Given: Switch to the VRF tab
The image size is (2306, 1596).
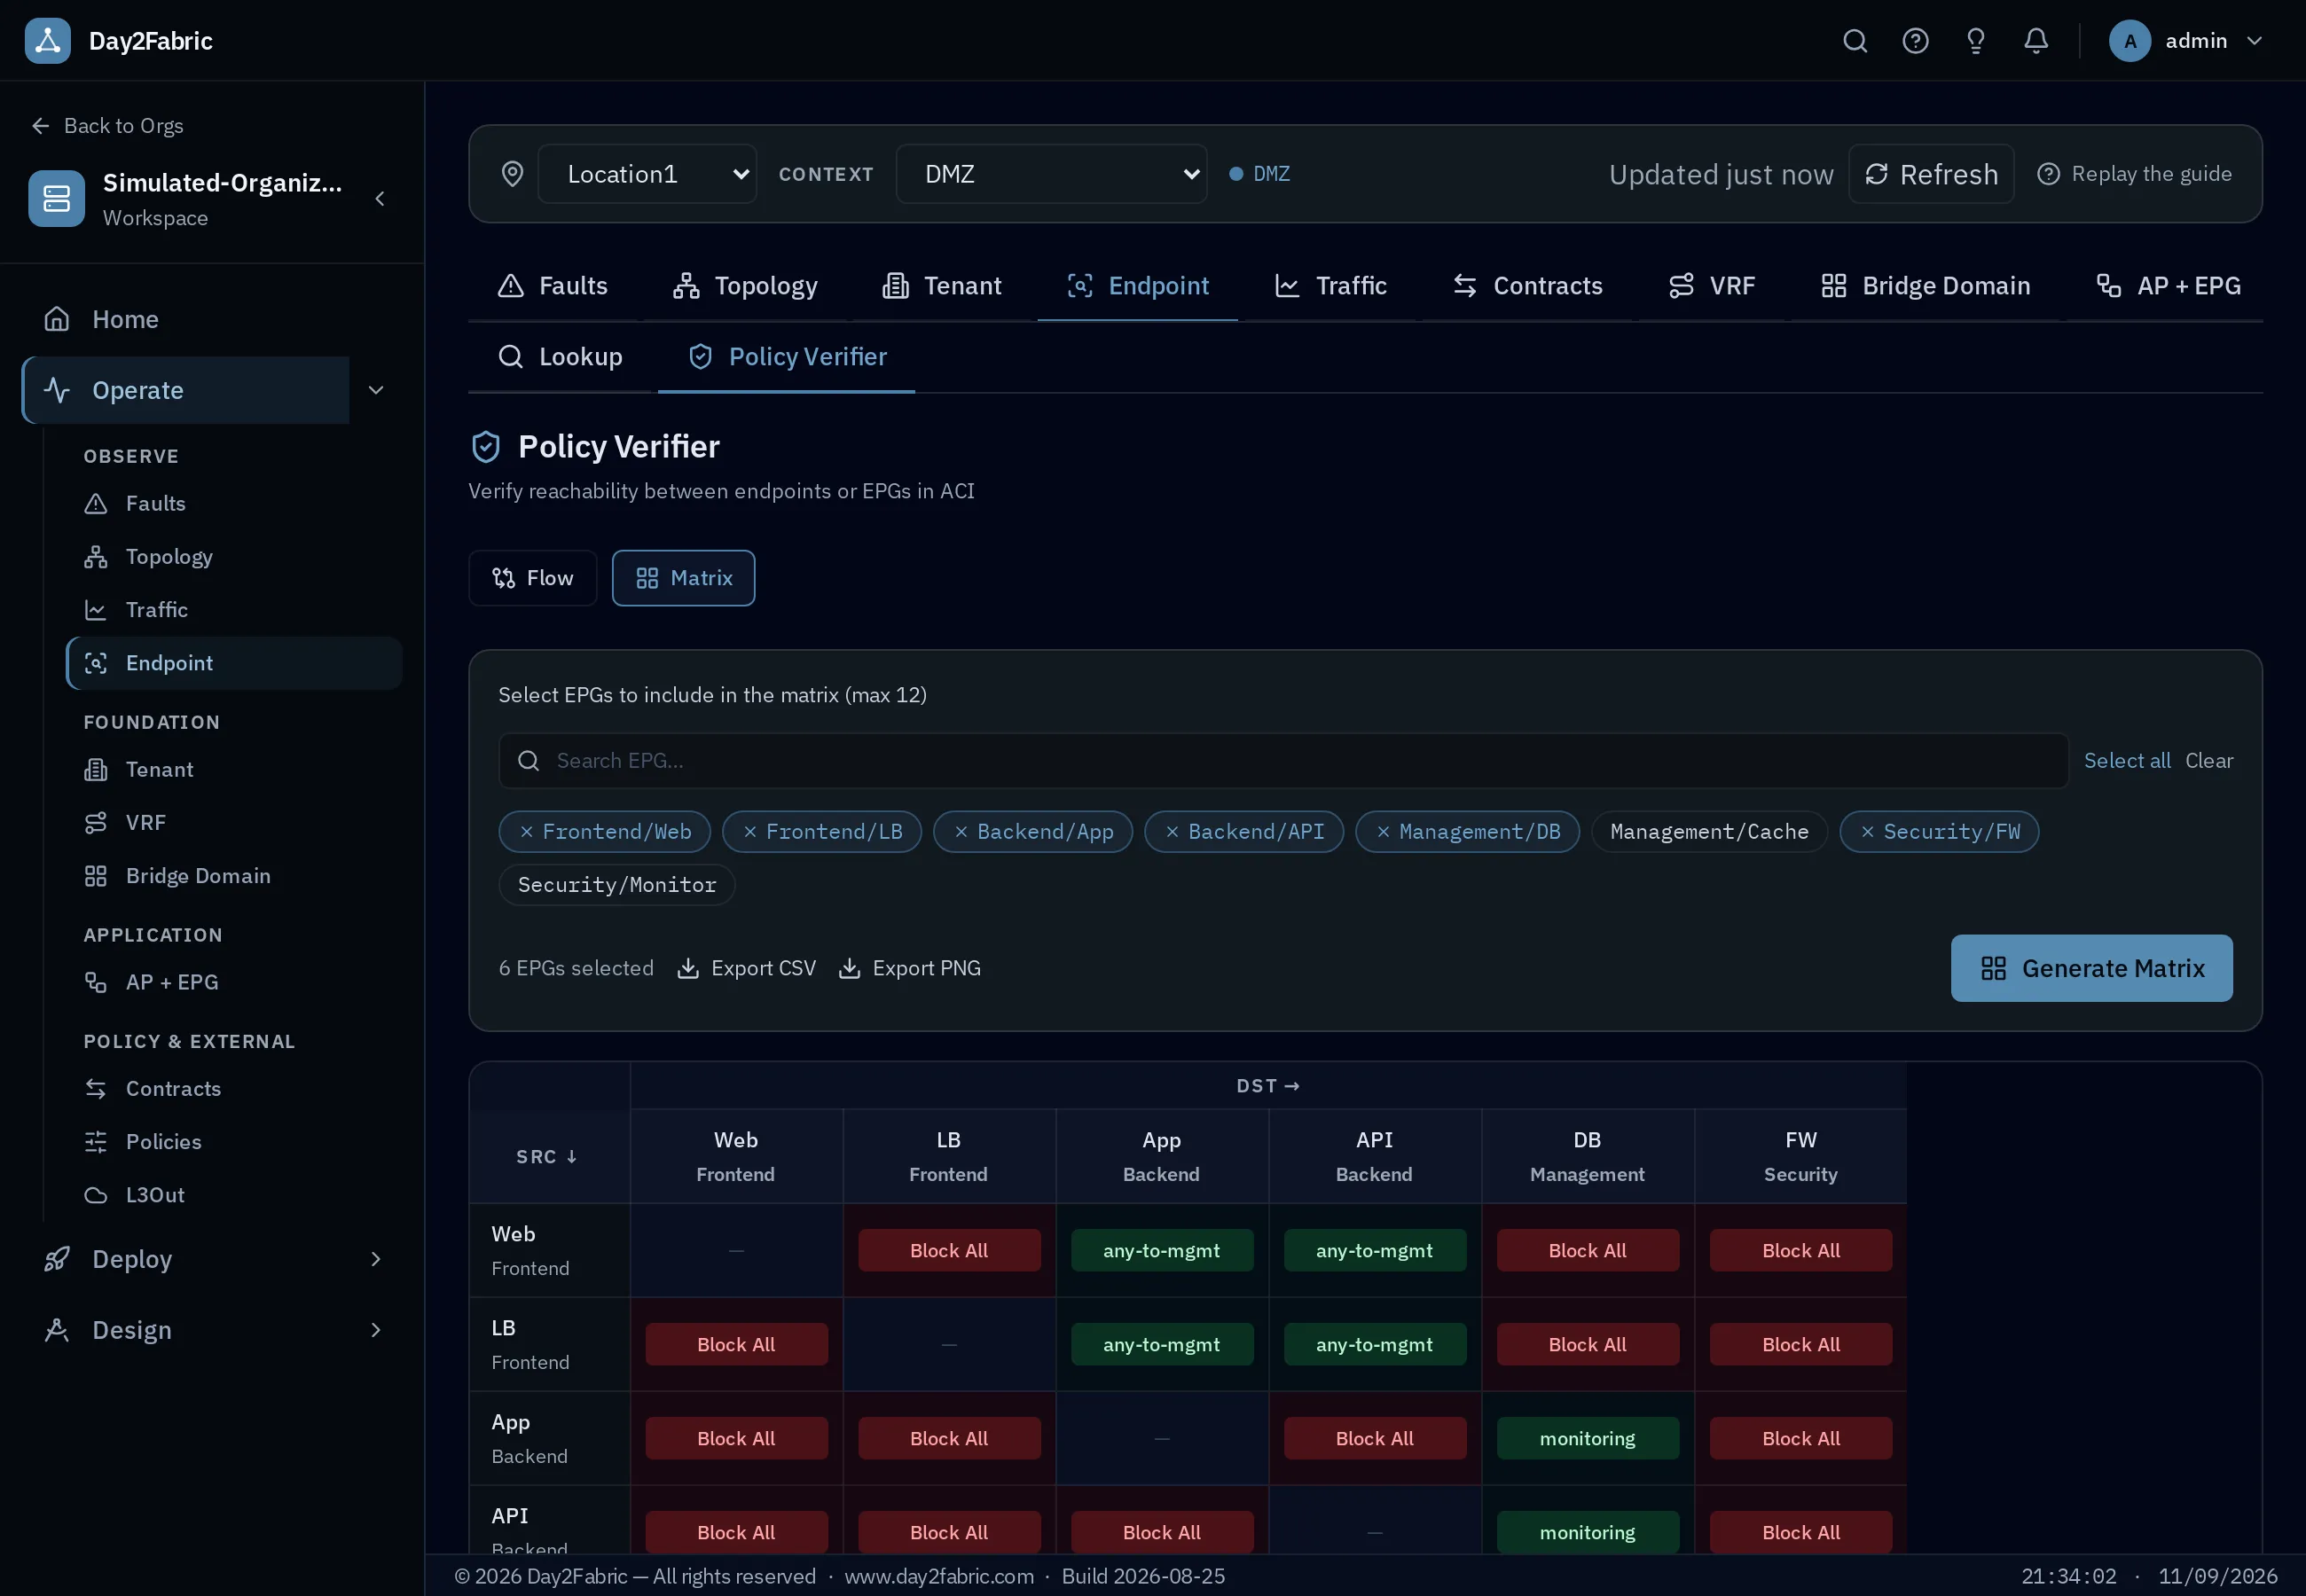Looking at the screenshot, I should point(1712,286).
